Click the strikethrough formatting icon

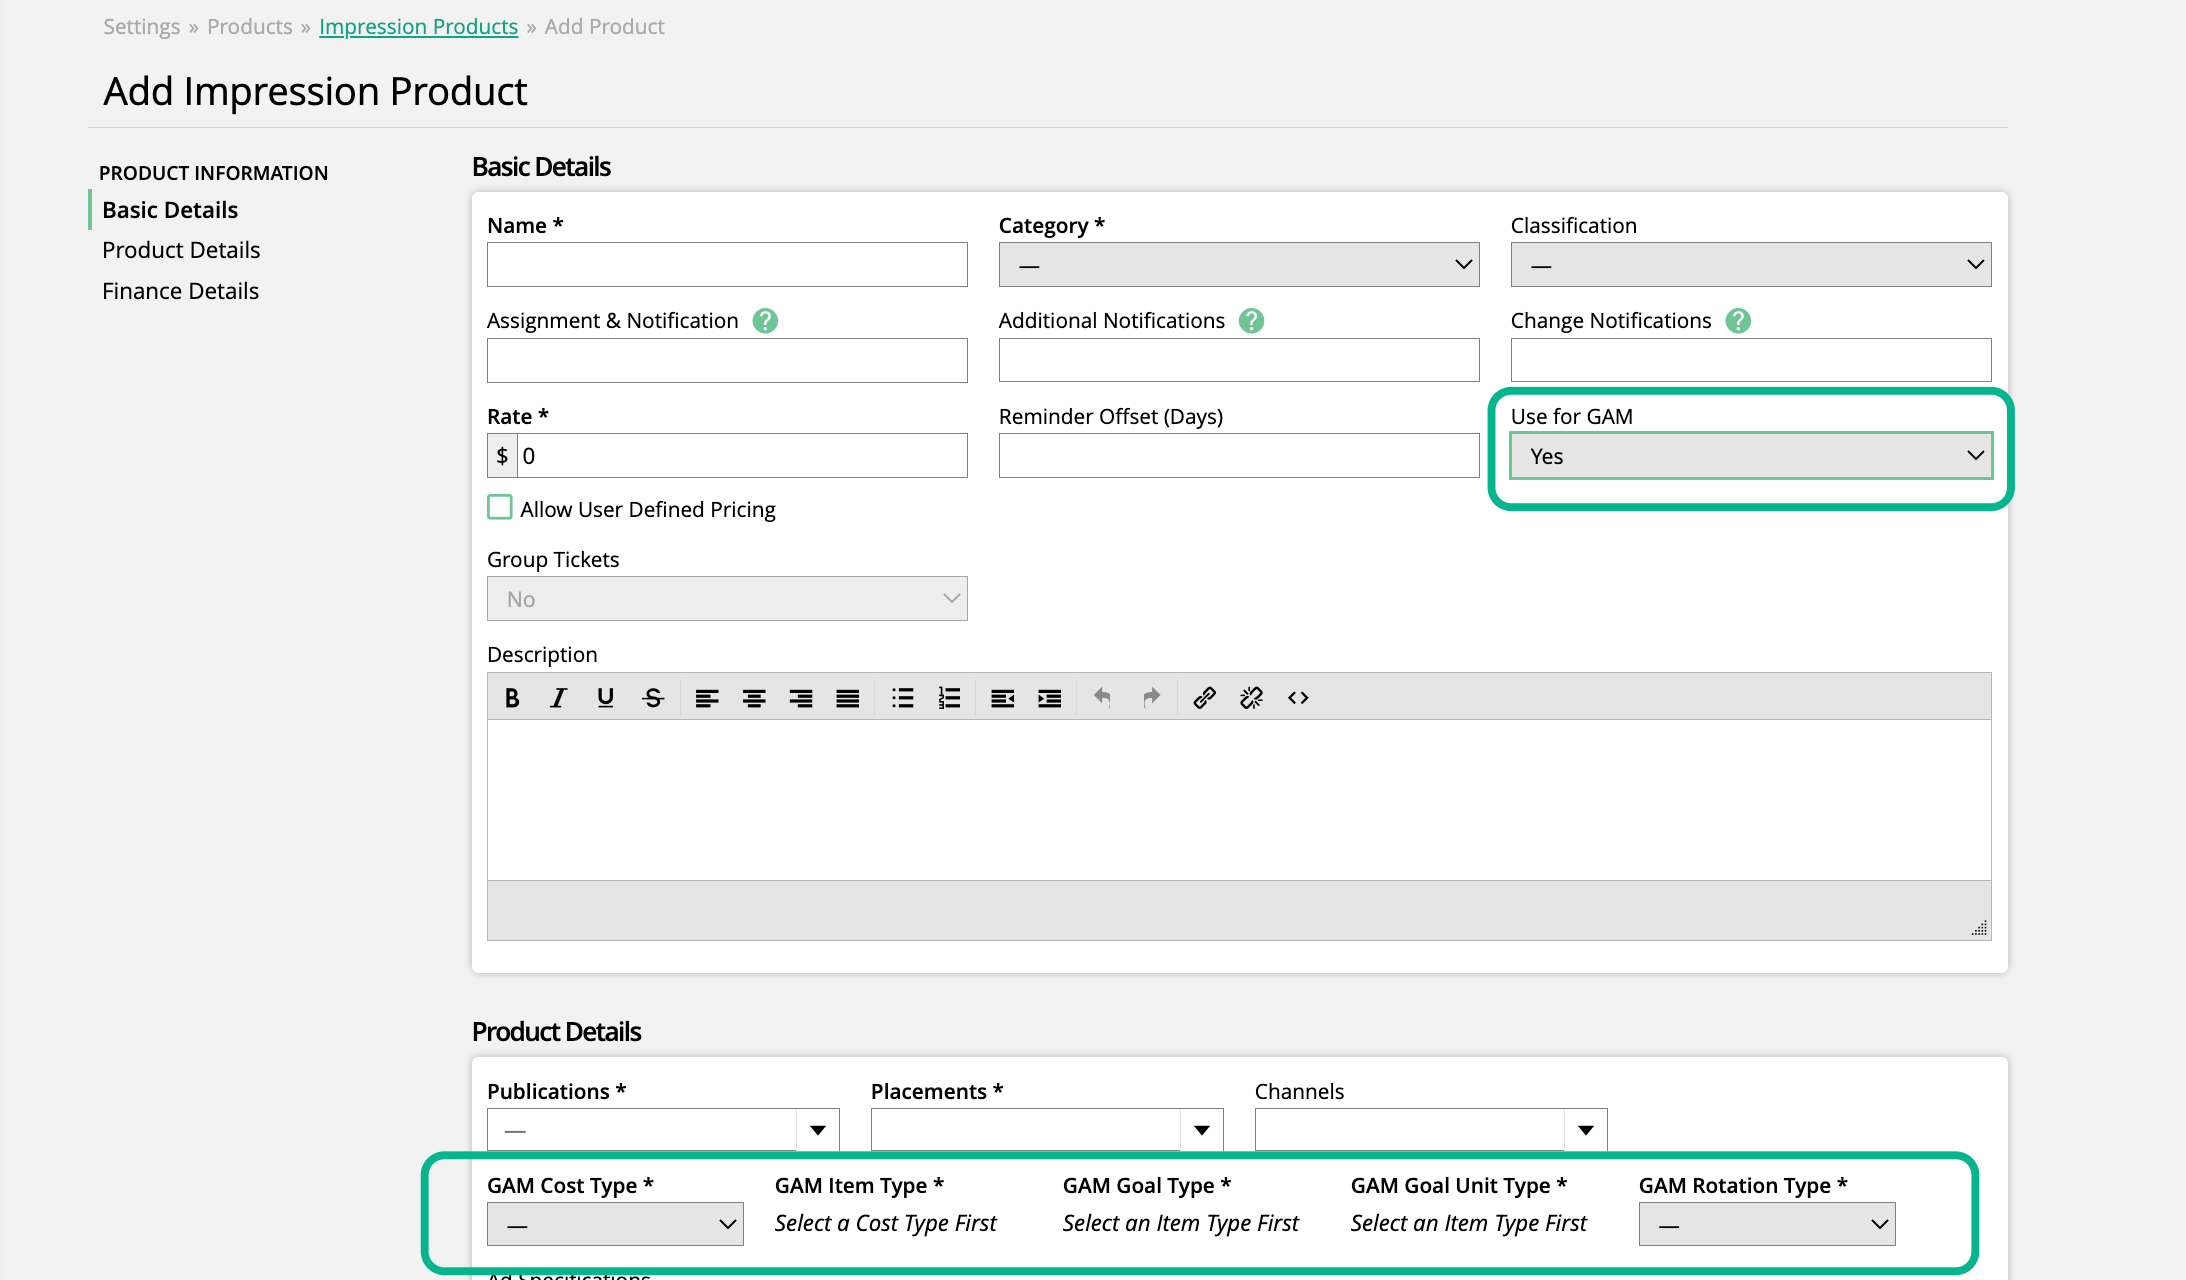point(653,698)
